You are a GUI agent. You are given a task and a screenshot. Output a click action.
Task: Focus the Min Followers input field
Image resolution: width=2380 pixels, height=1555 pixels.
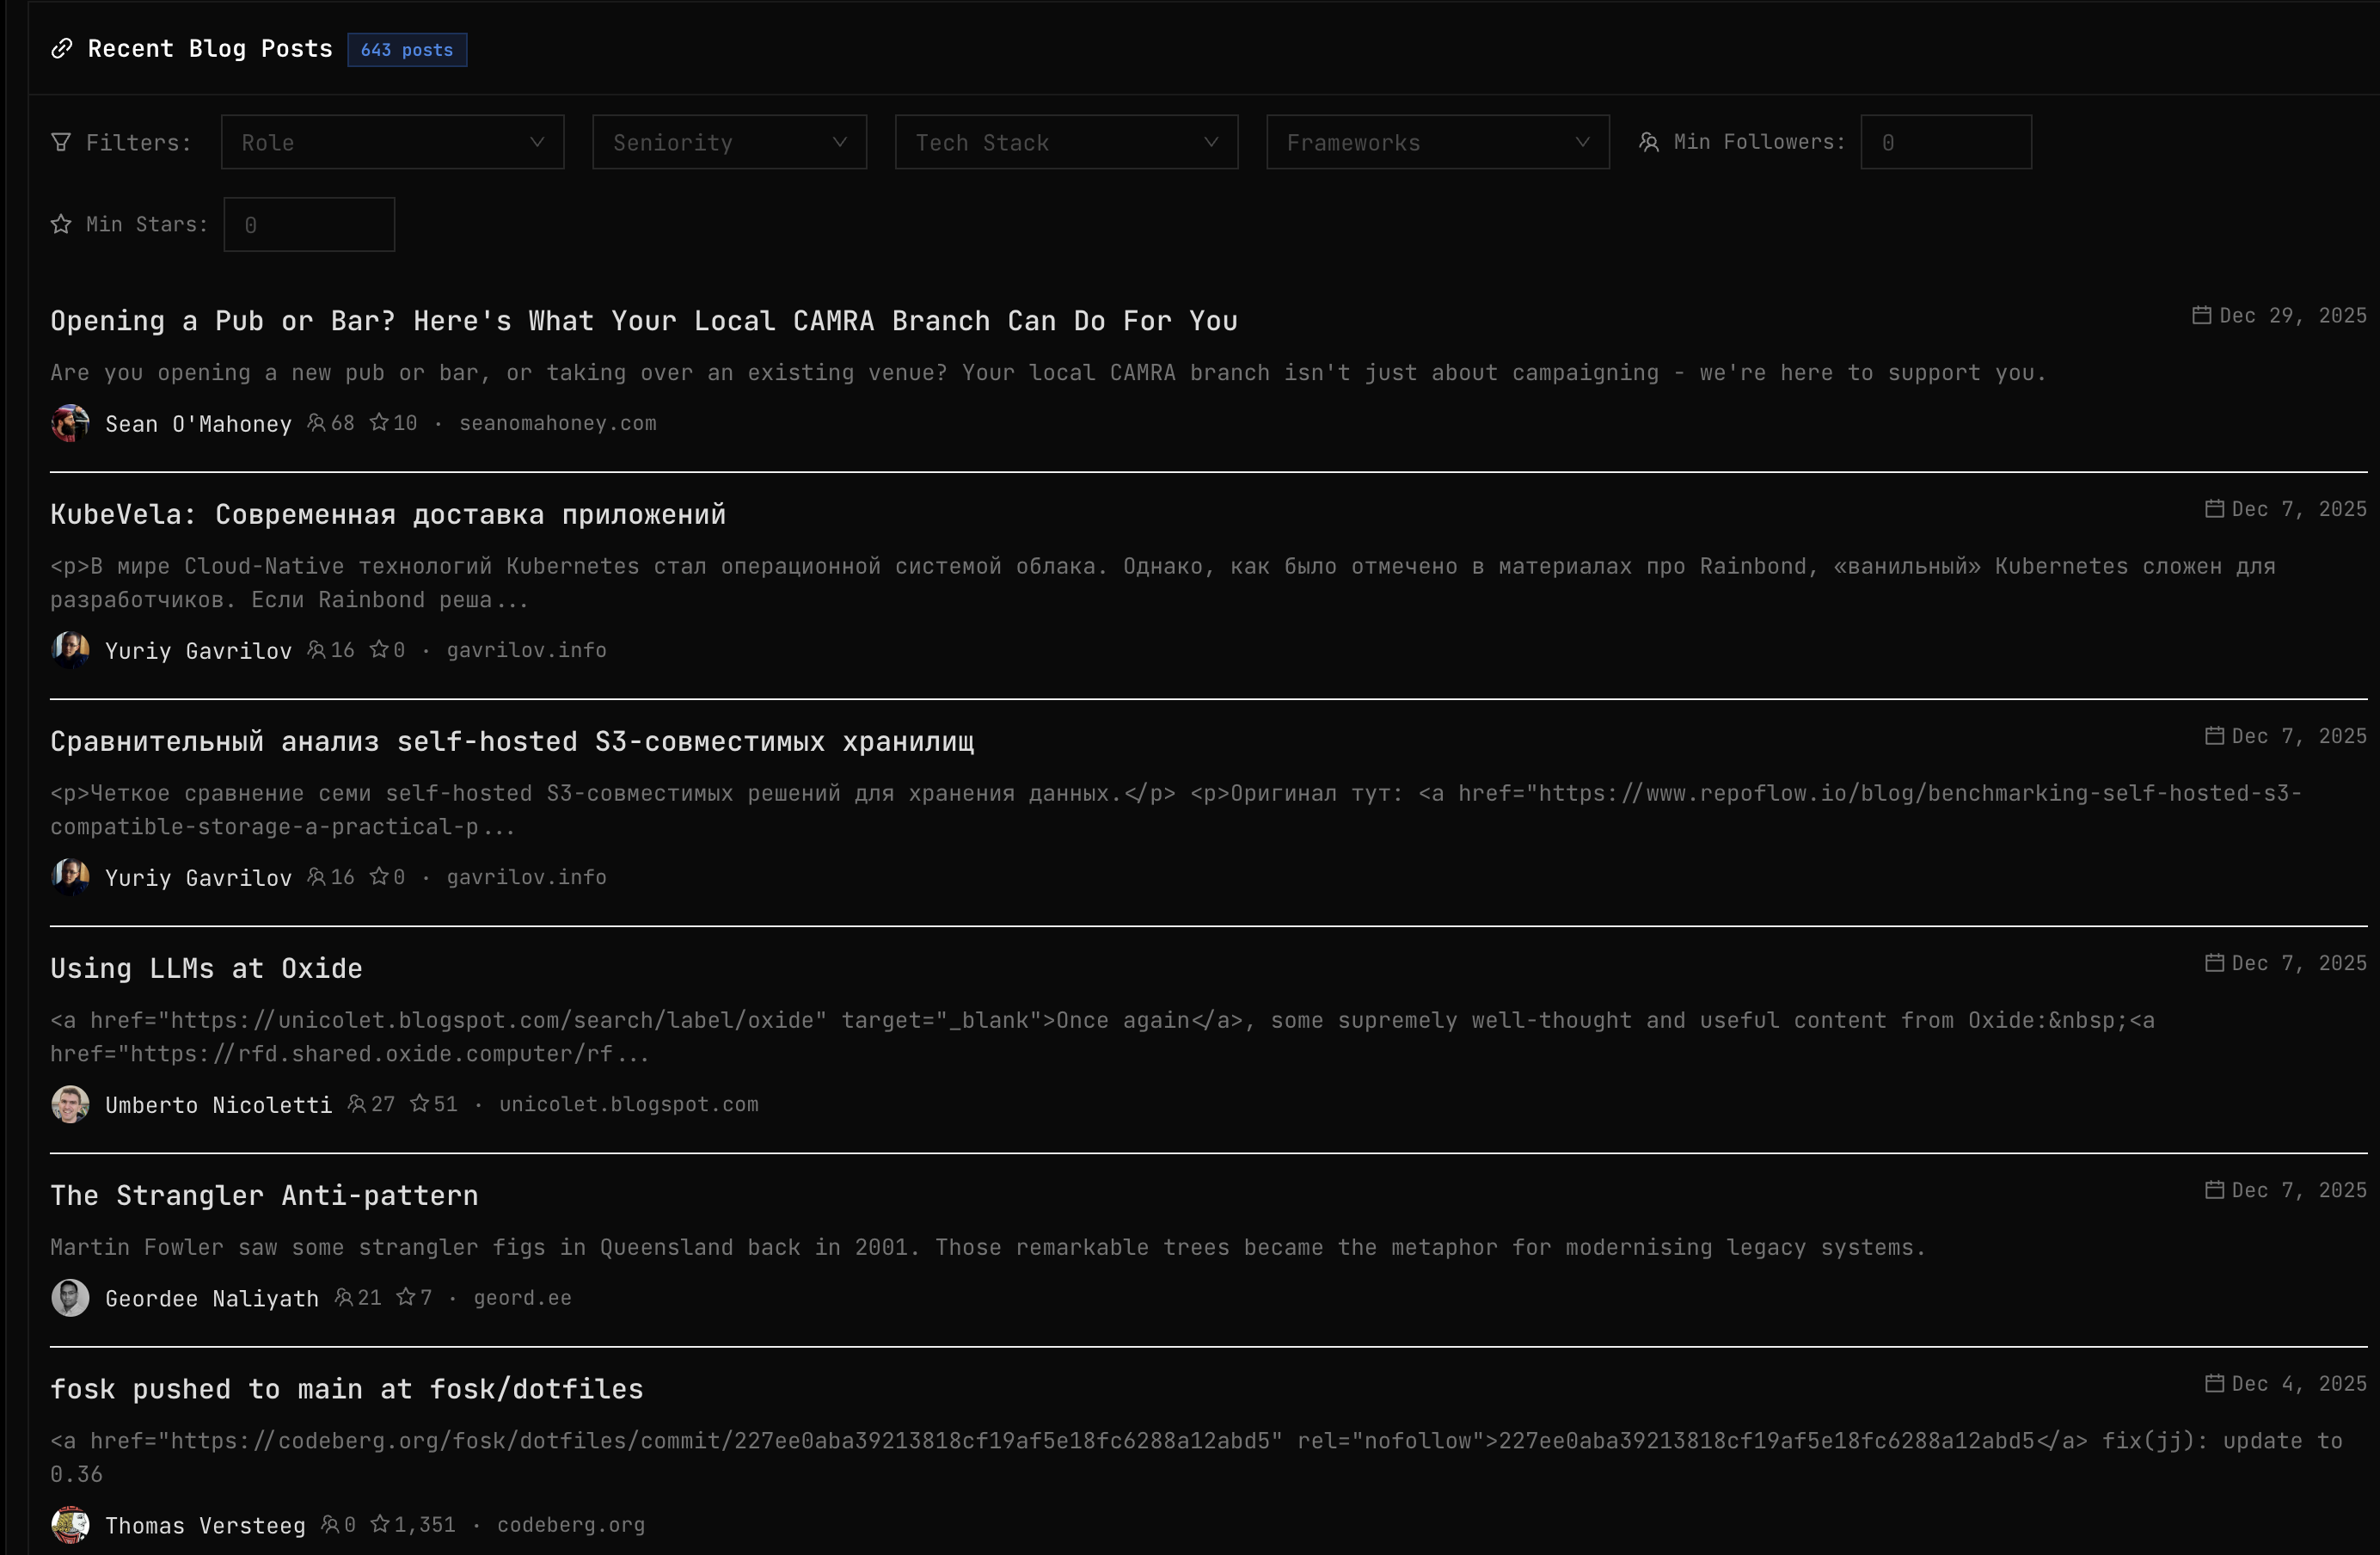1945,142
